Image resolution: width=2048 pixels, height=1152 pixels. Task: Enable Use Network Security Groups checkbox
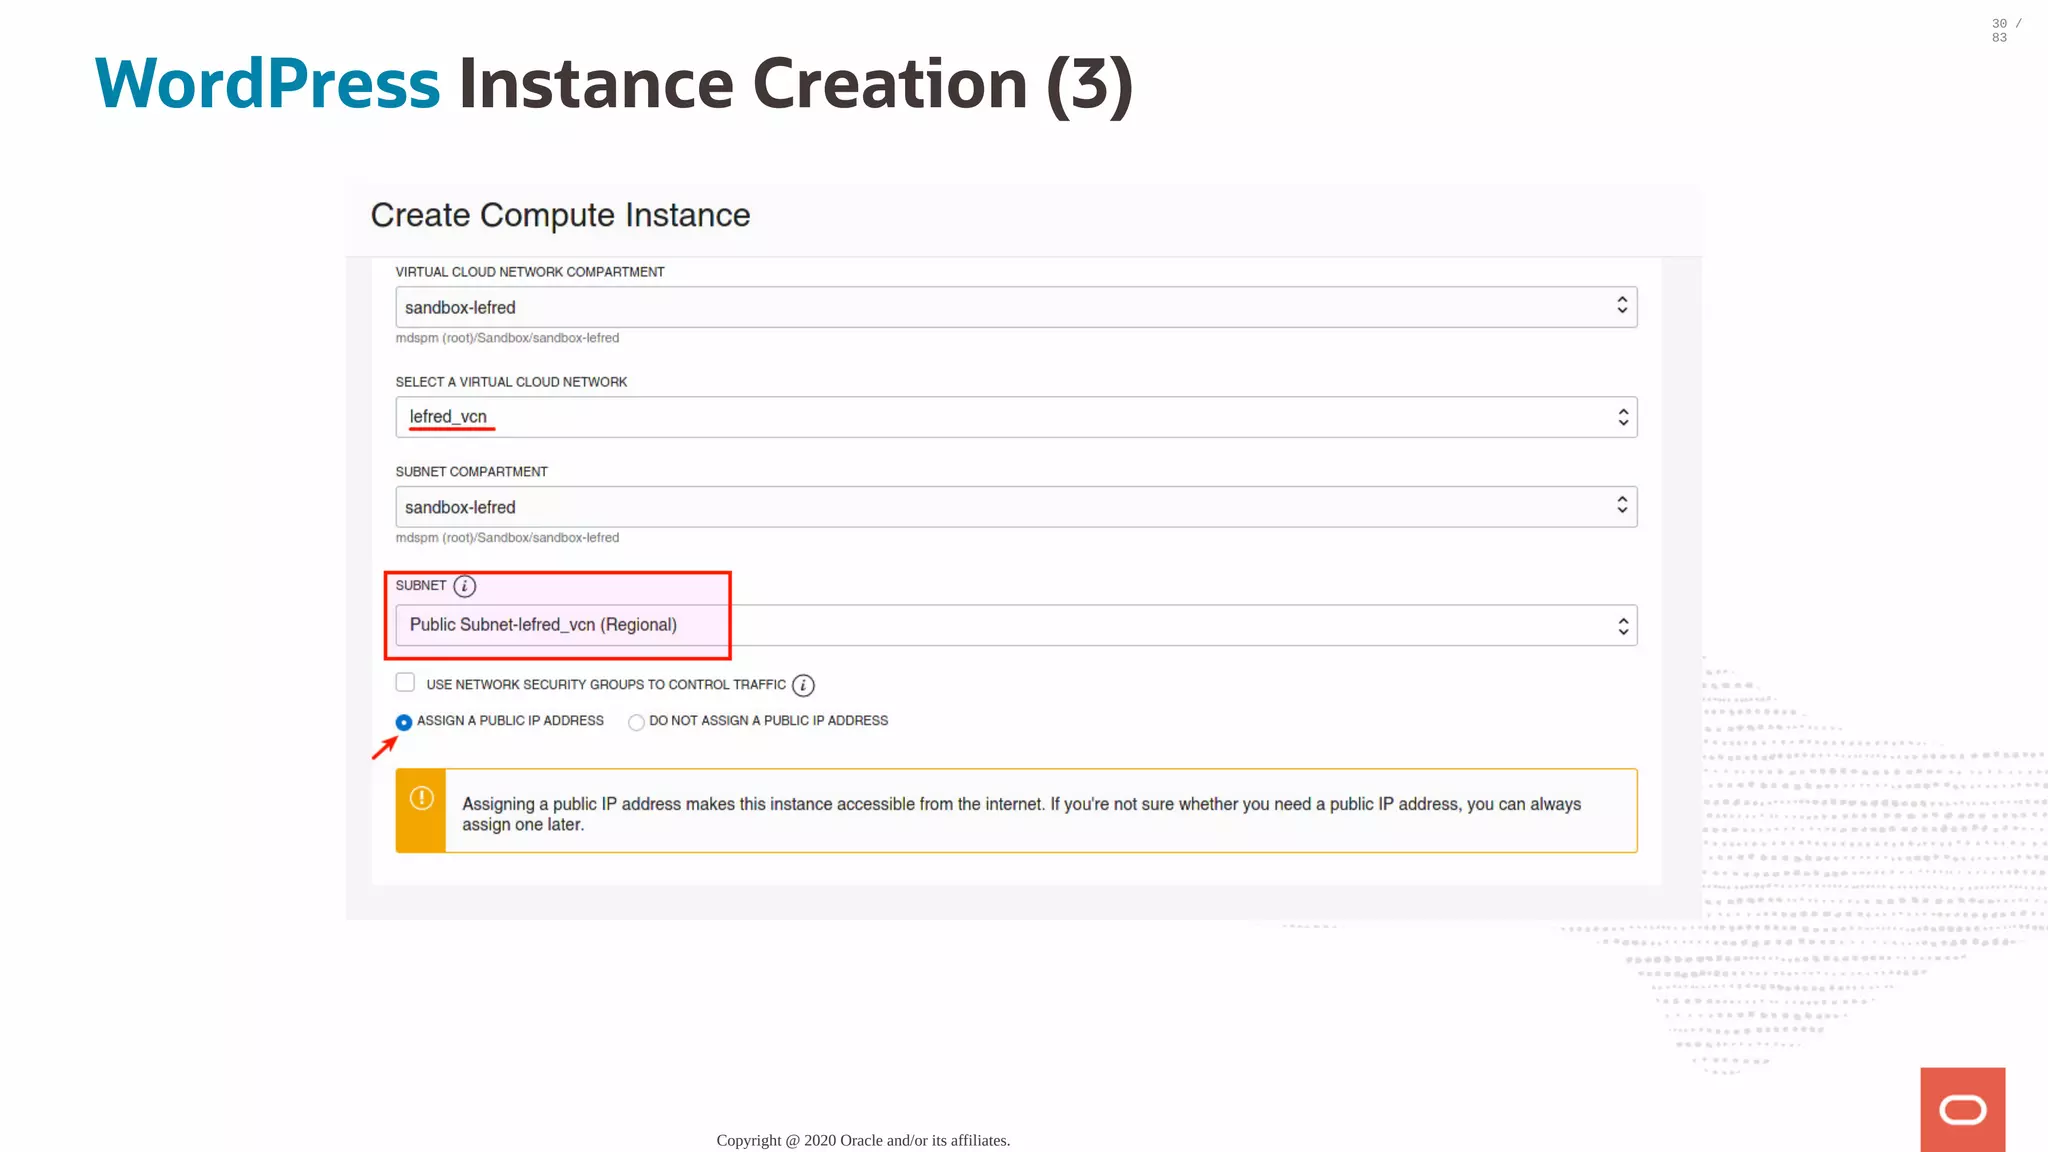point(405,683)
